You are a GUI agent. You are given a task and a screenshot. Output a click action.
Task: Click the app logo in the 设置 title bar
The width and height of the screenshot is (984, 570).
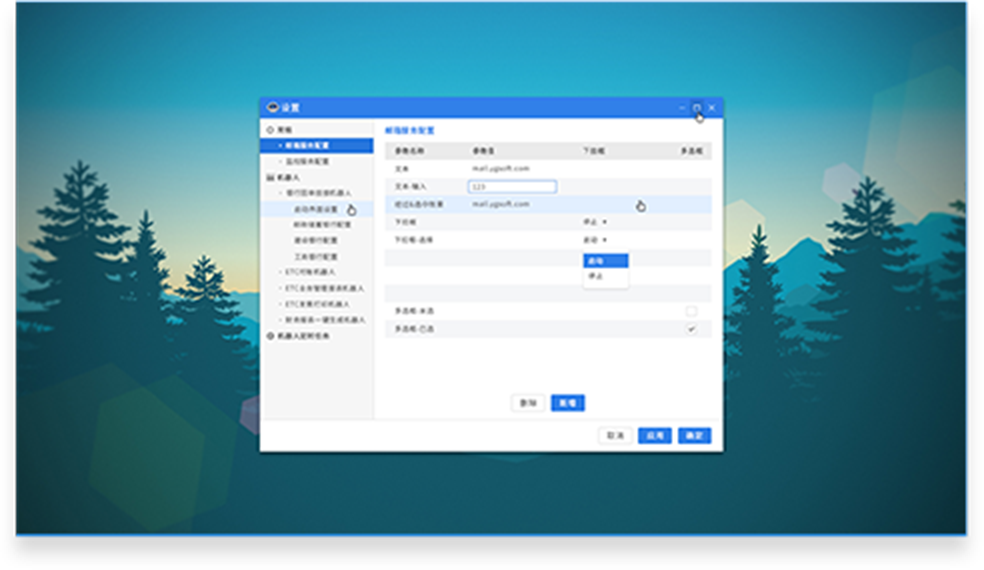click(x=272, y=107)
